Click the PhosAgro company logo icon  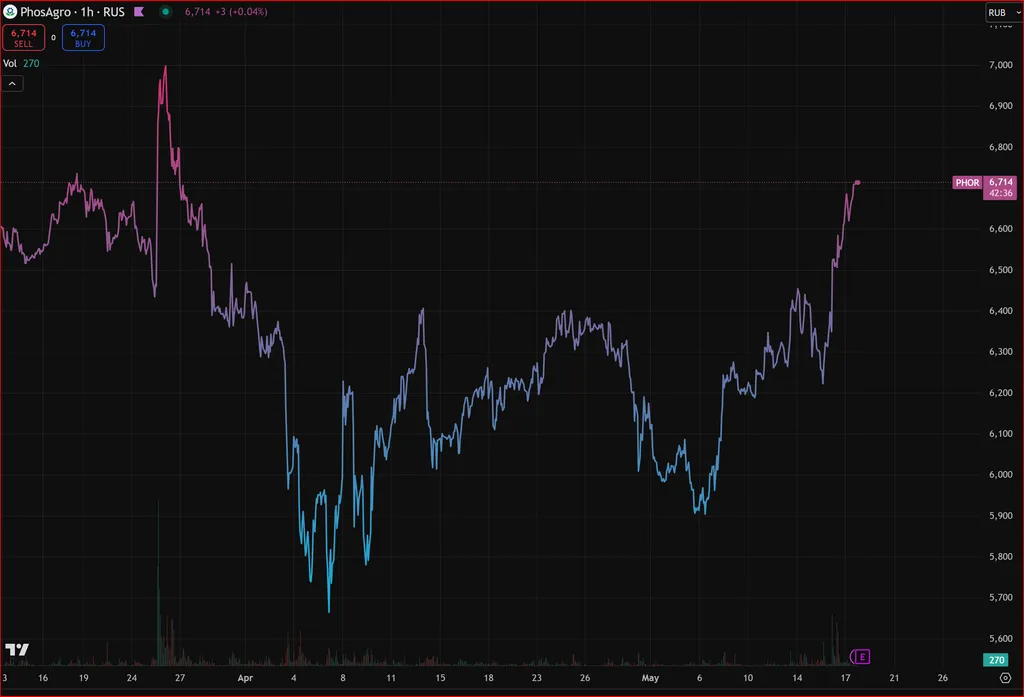(10, 12)
